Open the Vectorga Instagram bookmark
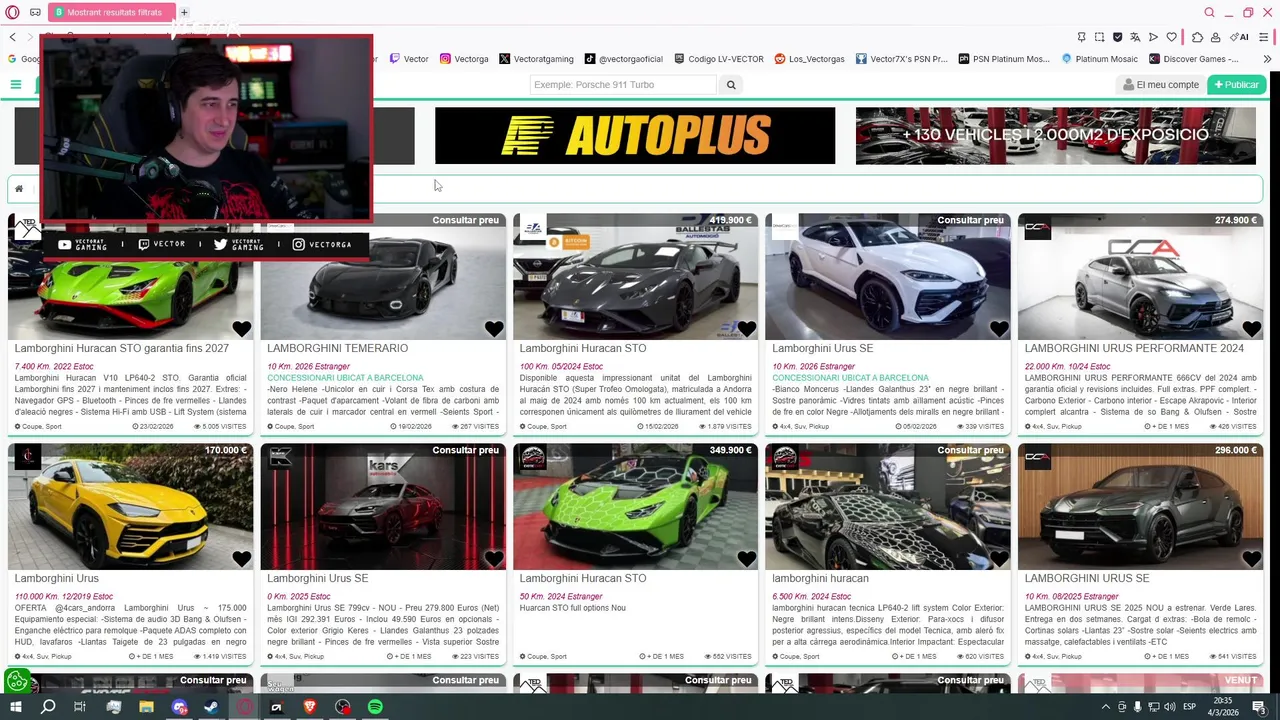The width and height of the screenshot is (1280, 720). (x=464, y=59)
